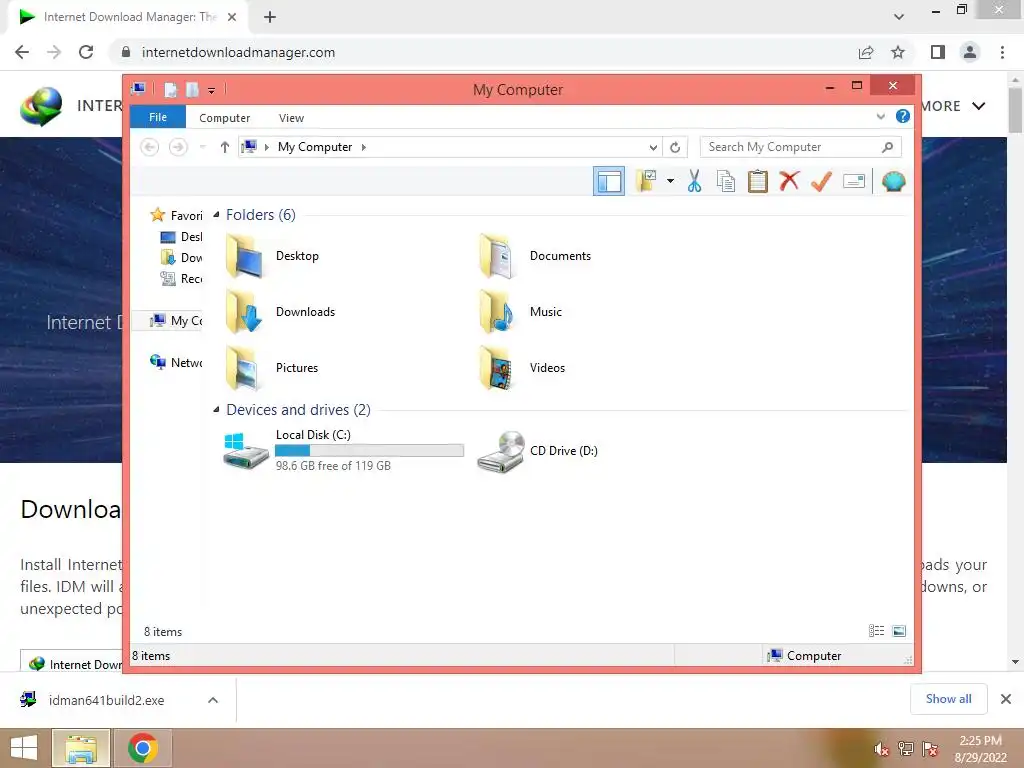Switch to large icons view in status bar
The width and height of the screenshot is (1024, 768).
[x=899, y=631]
